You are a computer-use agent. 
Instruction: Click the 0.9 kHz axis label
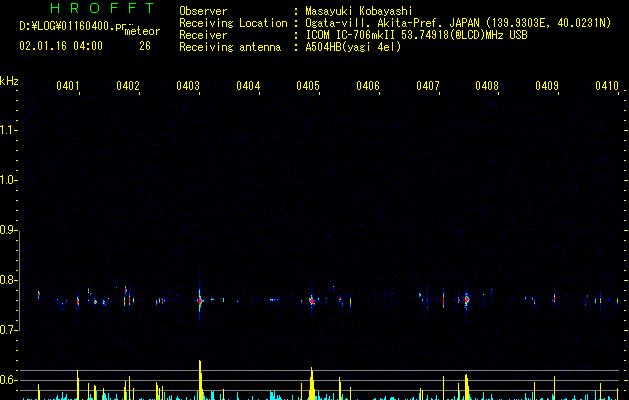click(8, 230)
